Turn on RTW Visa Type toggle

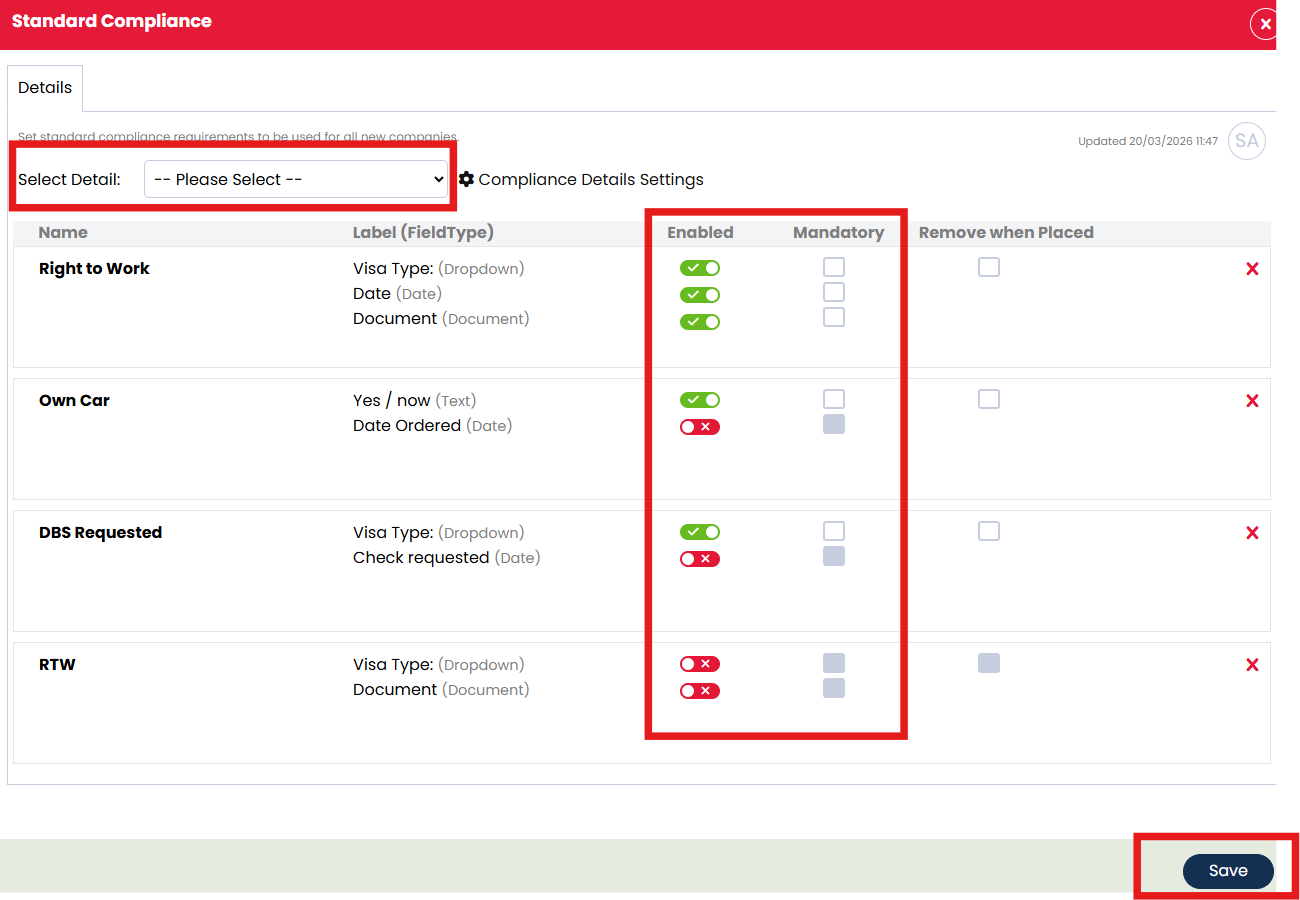point(699,664)
